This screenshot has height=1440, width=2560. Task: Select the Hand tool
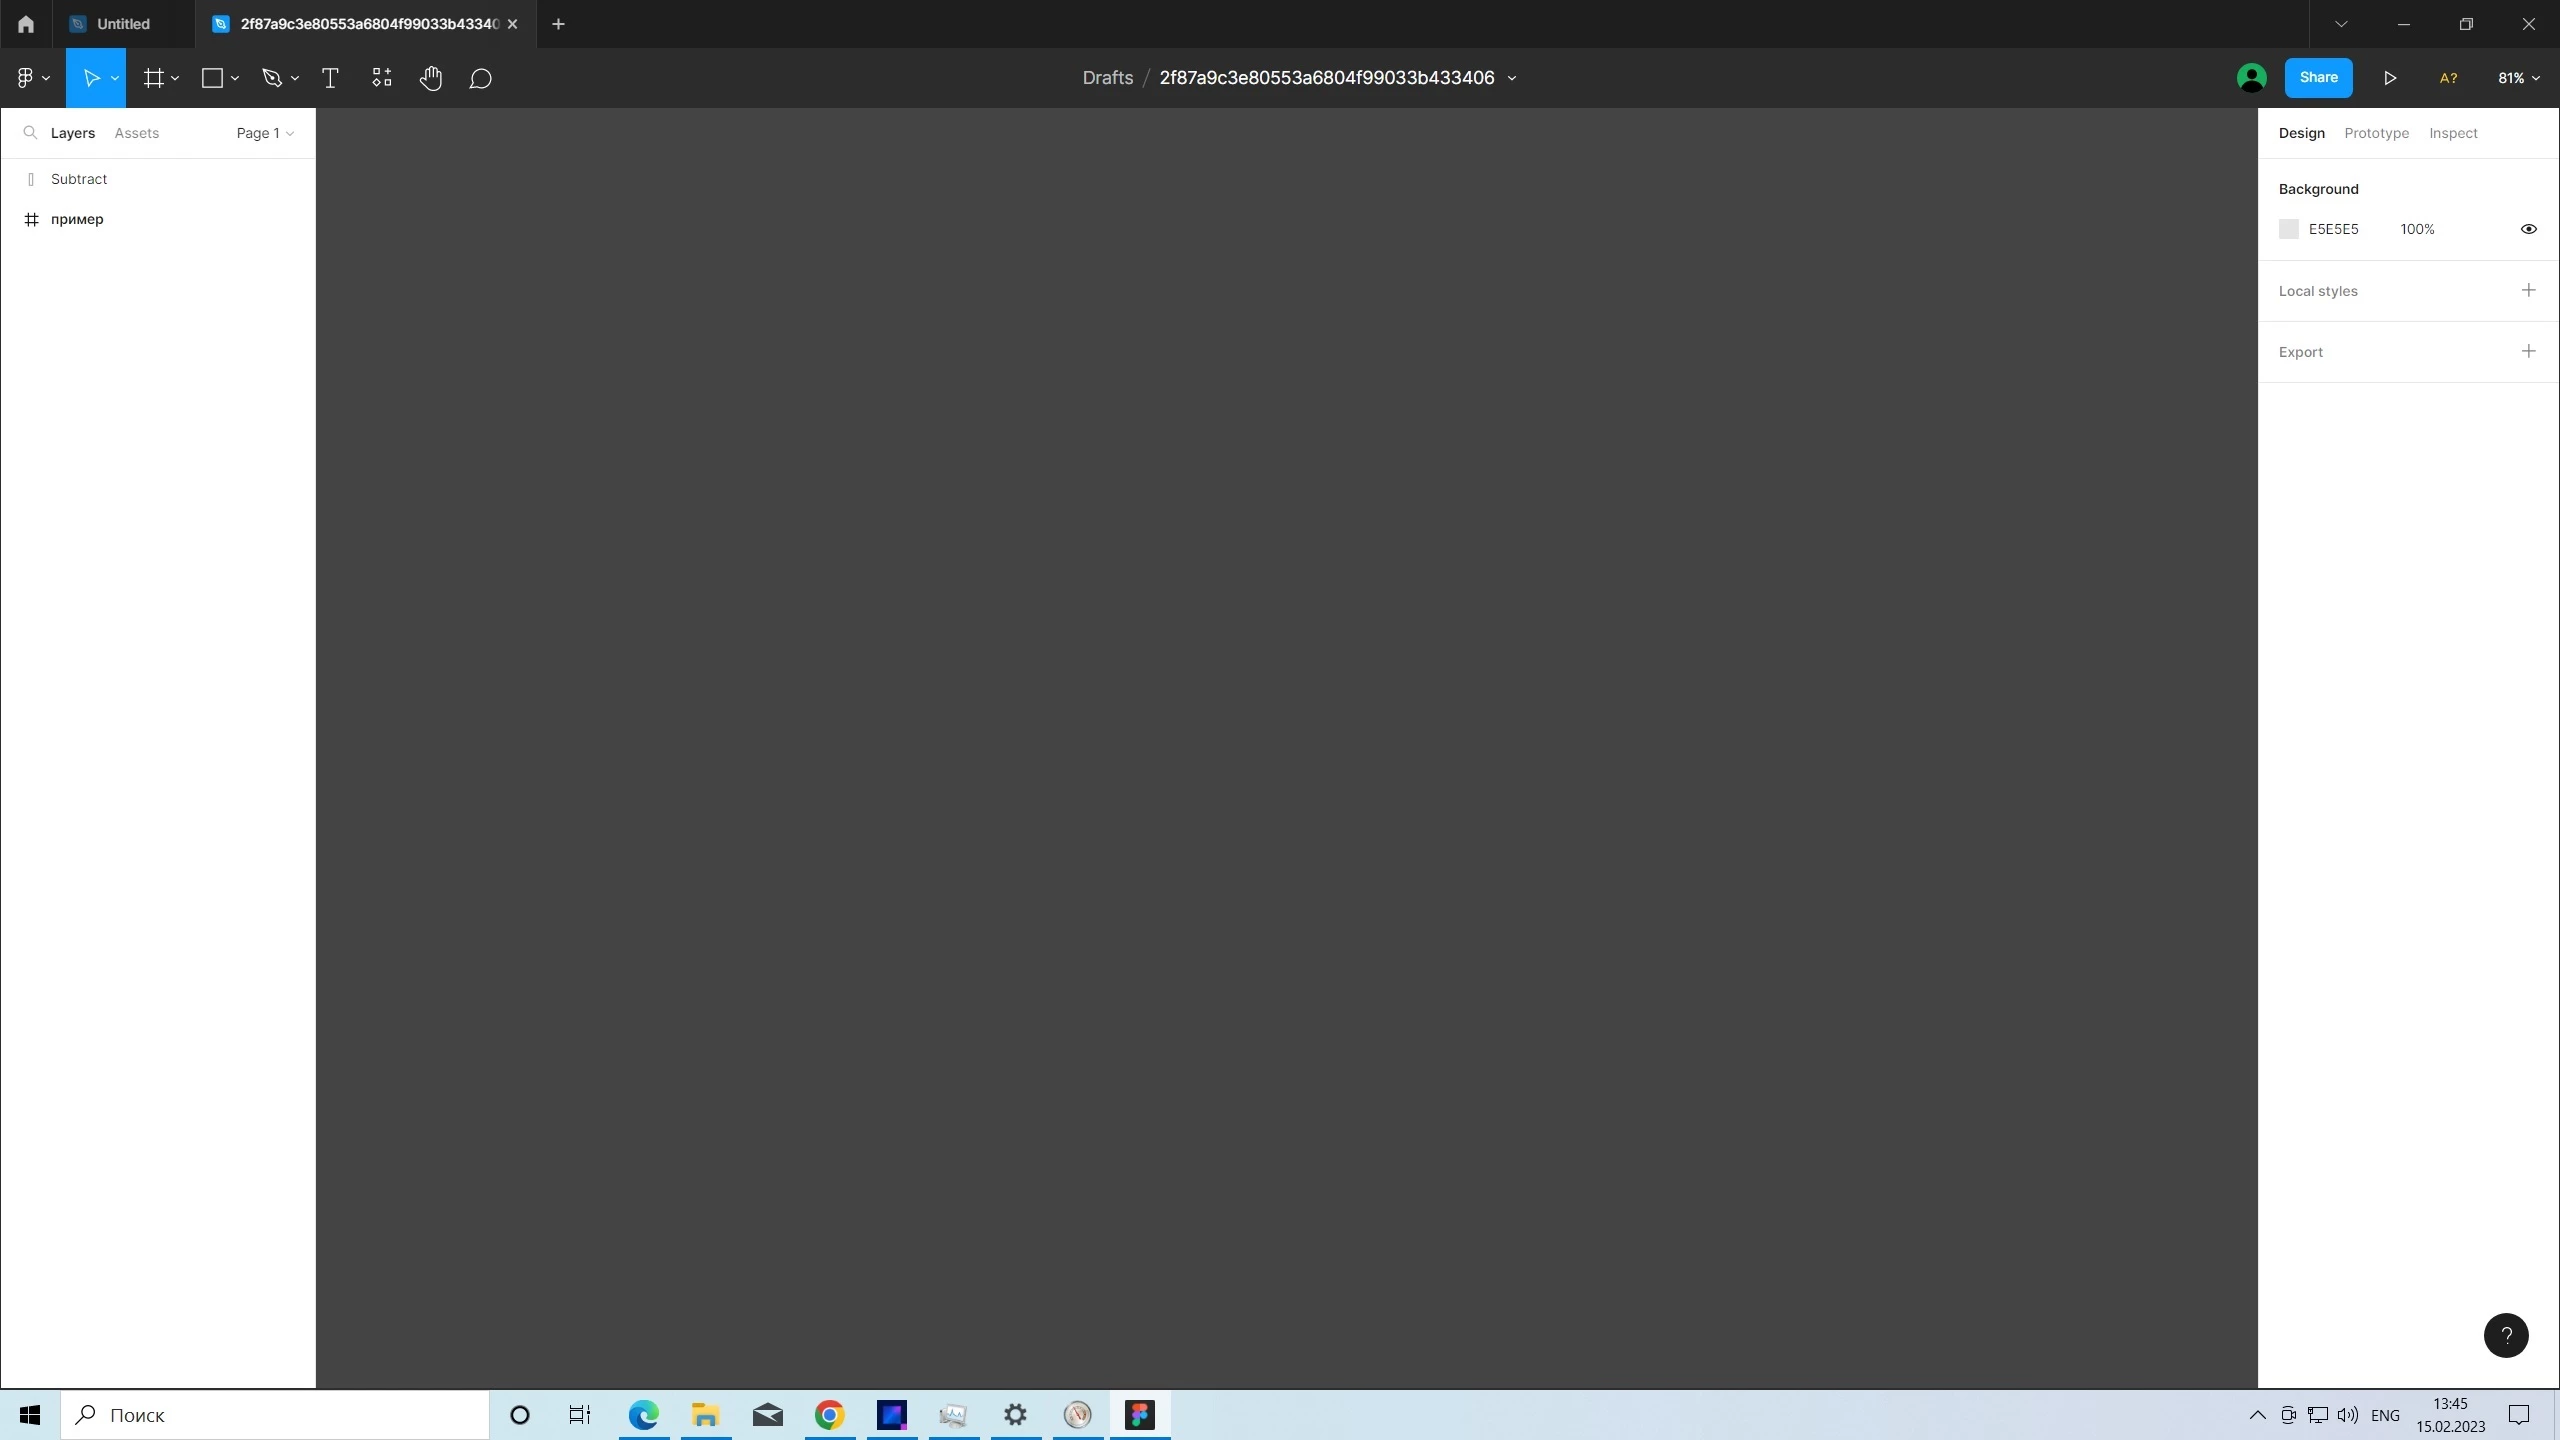(430, 78)
